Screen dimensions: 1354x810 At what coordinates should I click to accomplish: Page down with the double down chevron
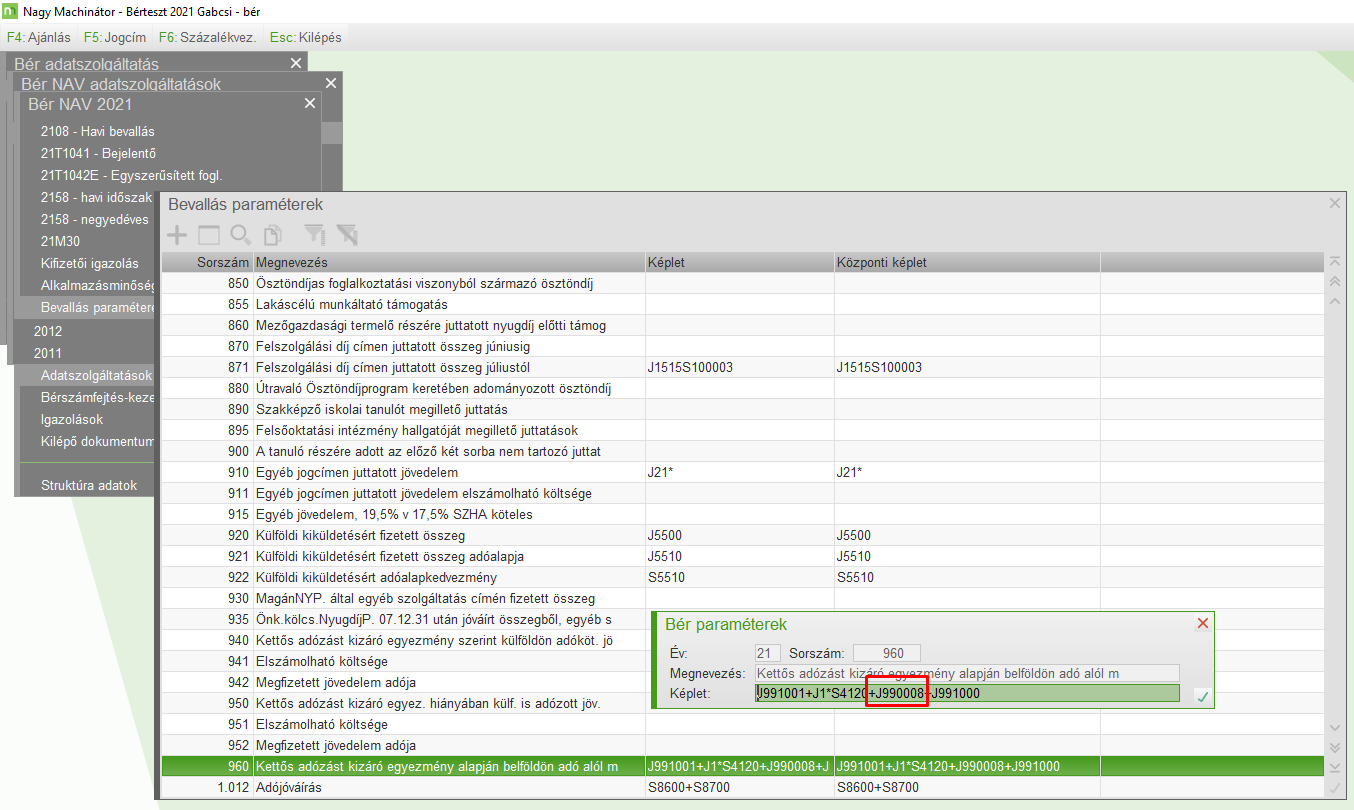[x=1333, y=746]
